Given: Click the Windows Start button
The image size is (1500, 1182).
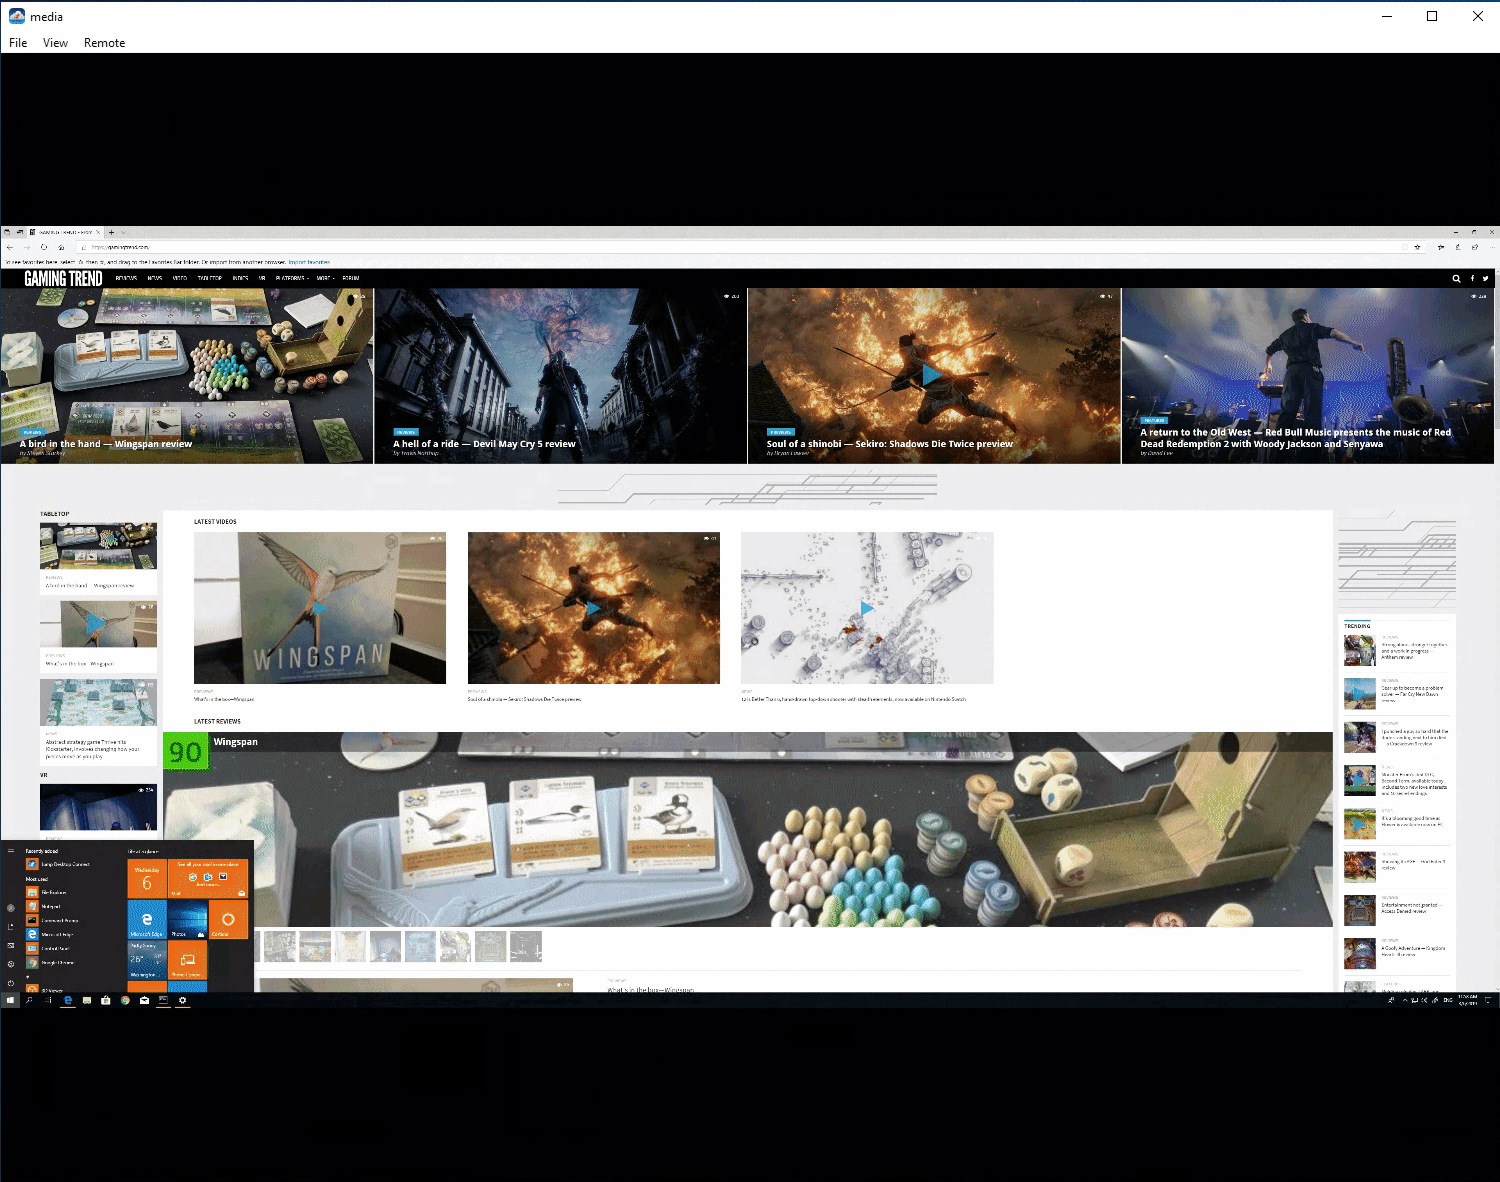Looking at the screenshot, I should (x=10, y=1000).
